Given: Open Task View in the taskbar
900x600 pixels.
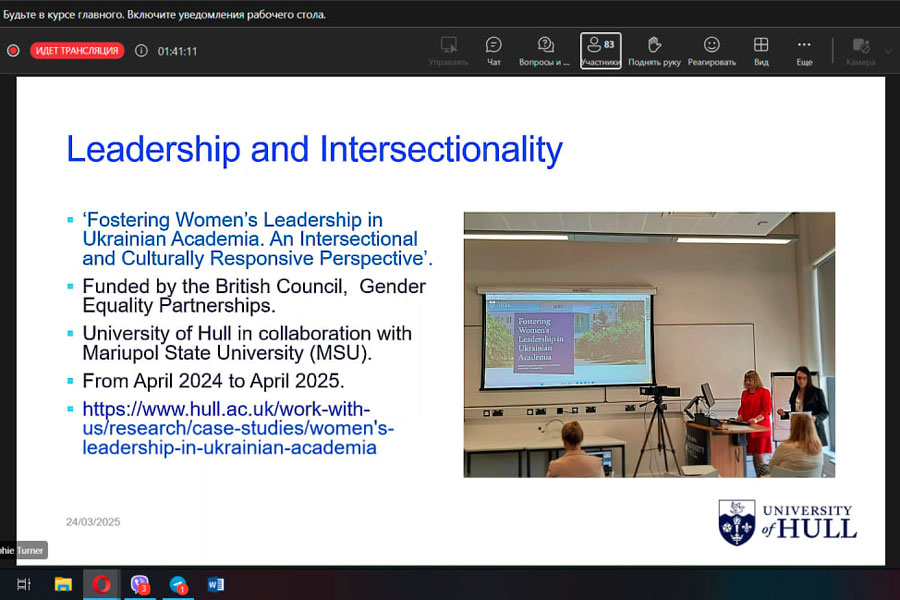Looking at the screenshot, I should pos(24,584).
